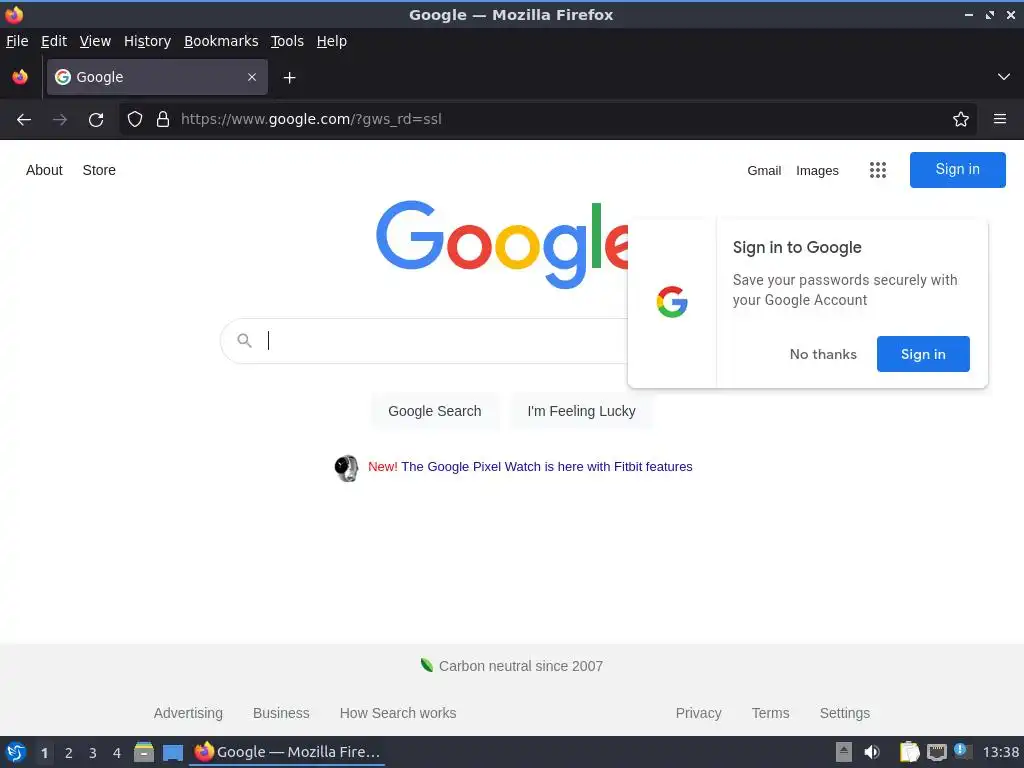Select the Google browser tab
1024x768 pixels.
click(157, 77)
